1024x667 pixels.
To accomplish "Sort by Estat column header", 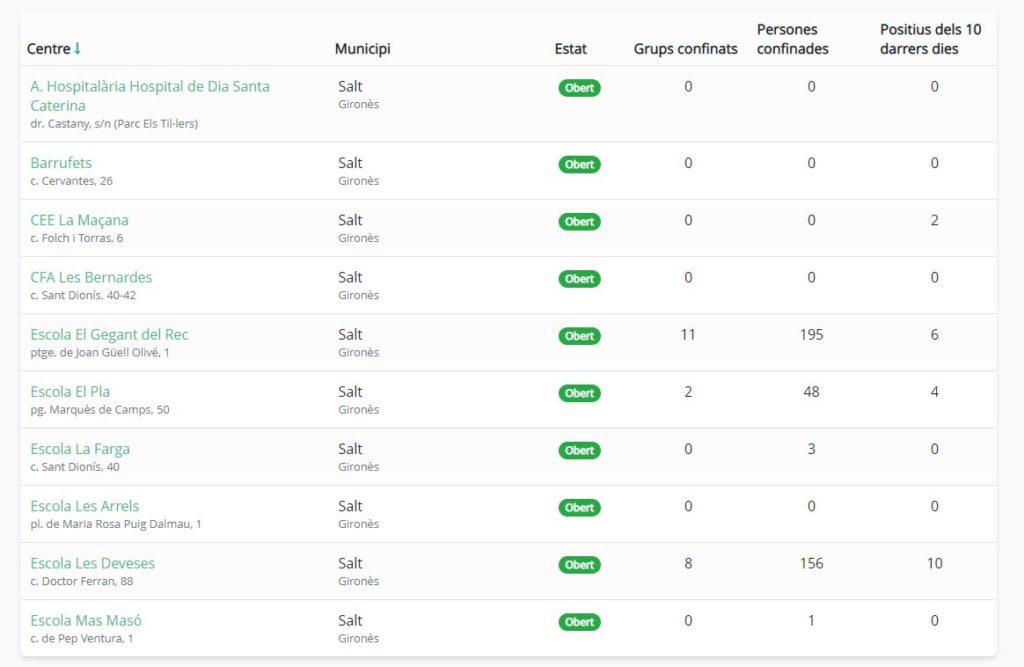I will click(x=570, y=49).
